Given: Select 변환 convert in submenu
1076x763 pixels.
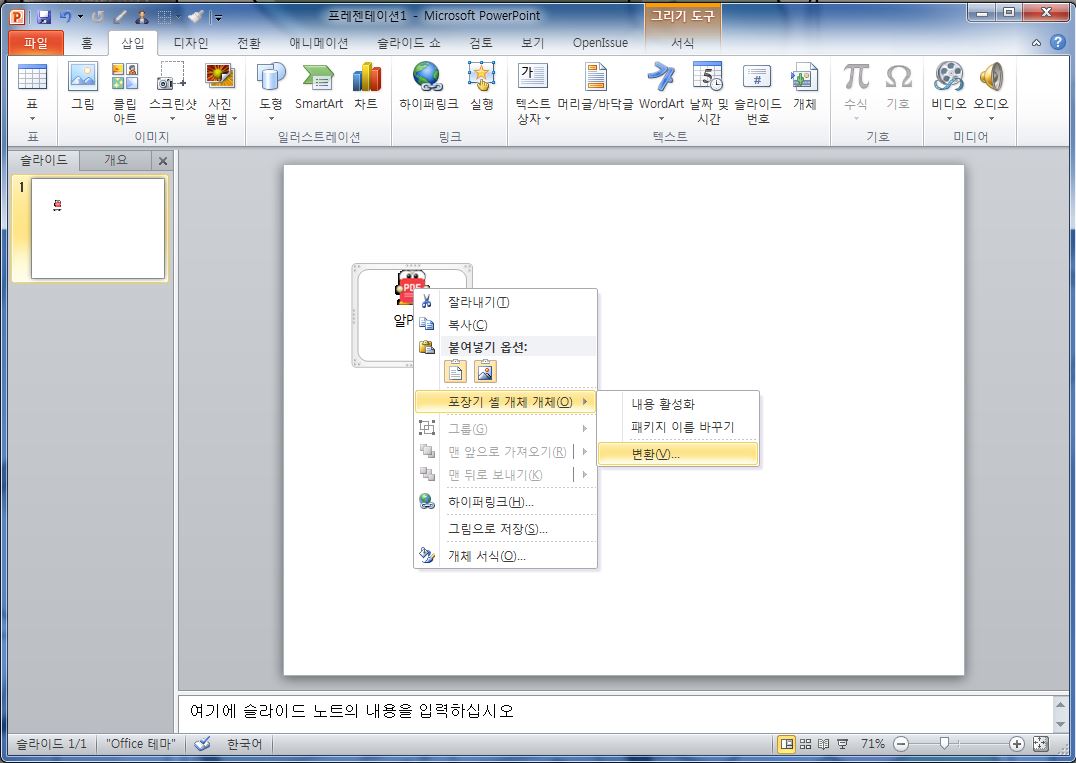Looking at the screenshot, I should 678,454.
